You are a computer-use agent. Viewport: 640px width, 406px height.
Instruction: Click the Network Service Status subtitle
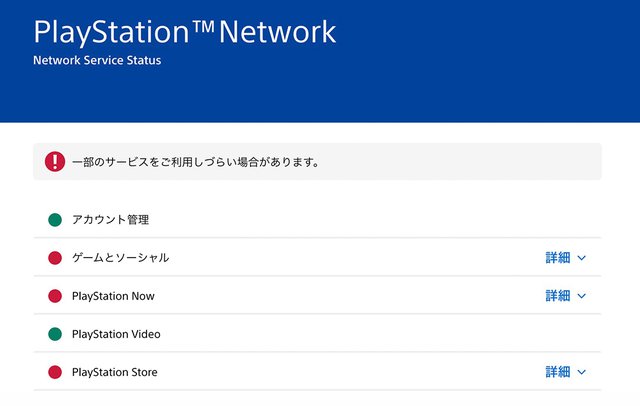tap(97, 60)
